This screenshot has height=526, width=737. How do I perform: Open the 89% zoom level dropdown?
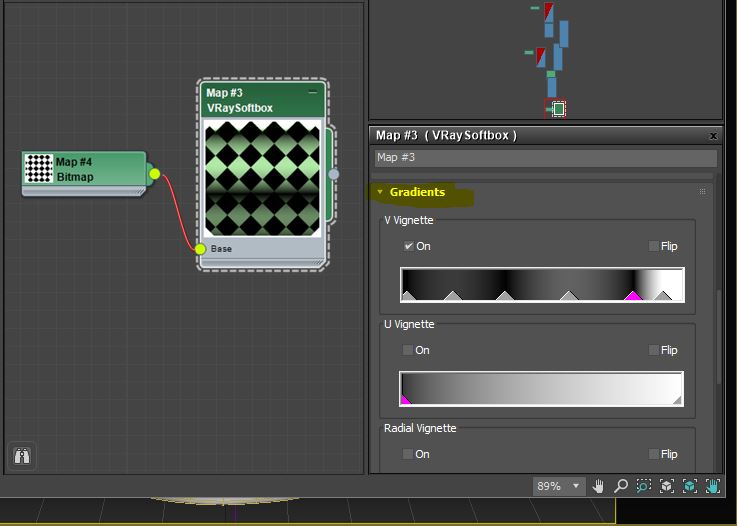click(x=576, y=486)
